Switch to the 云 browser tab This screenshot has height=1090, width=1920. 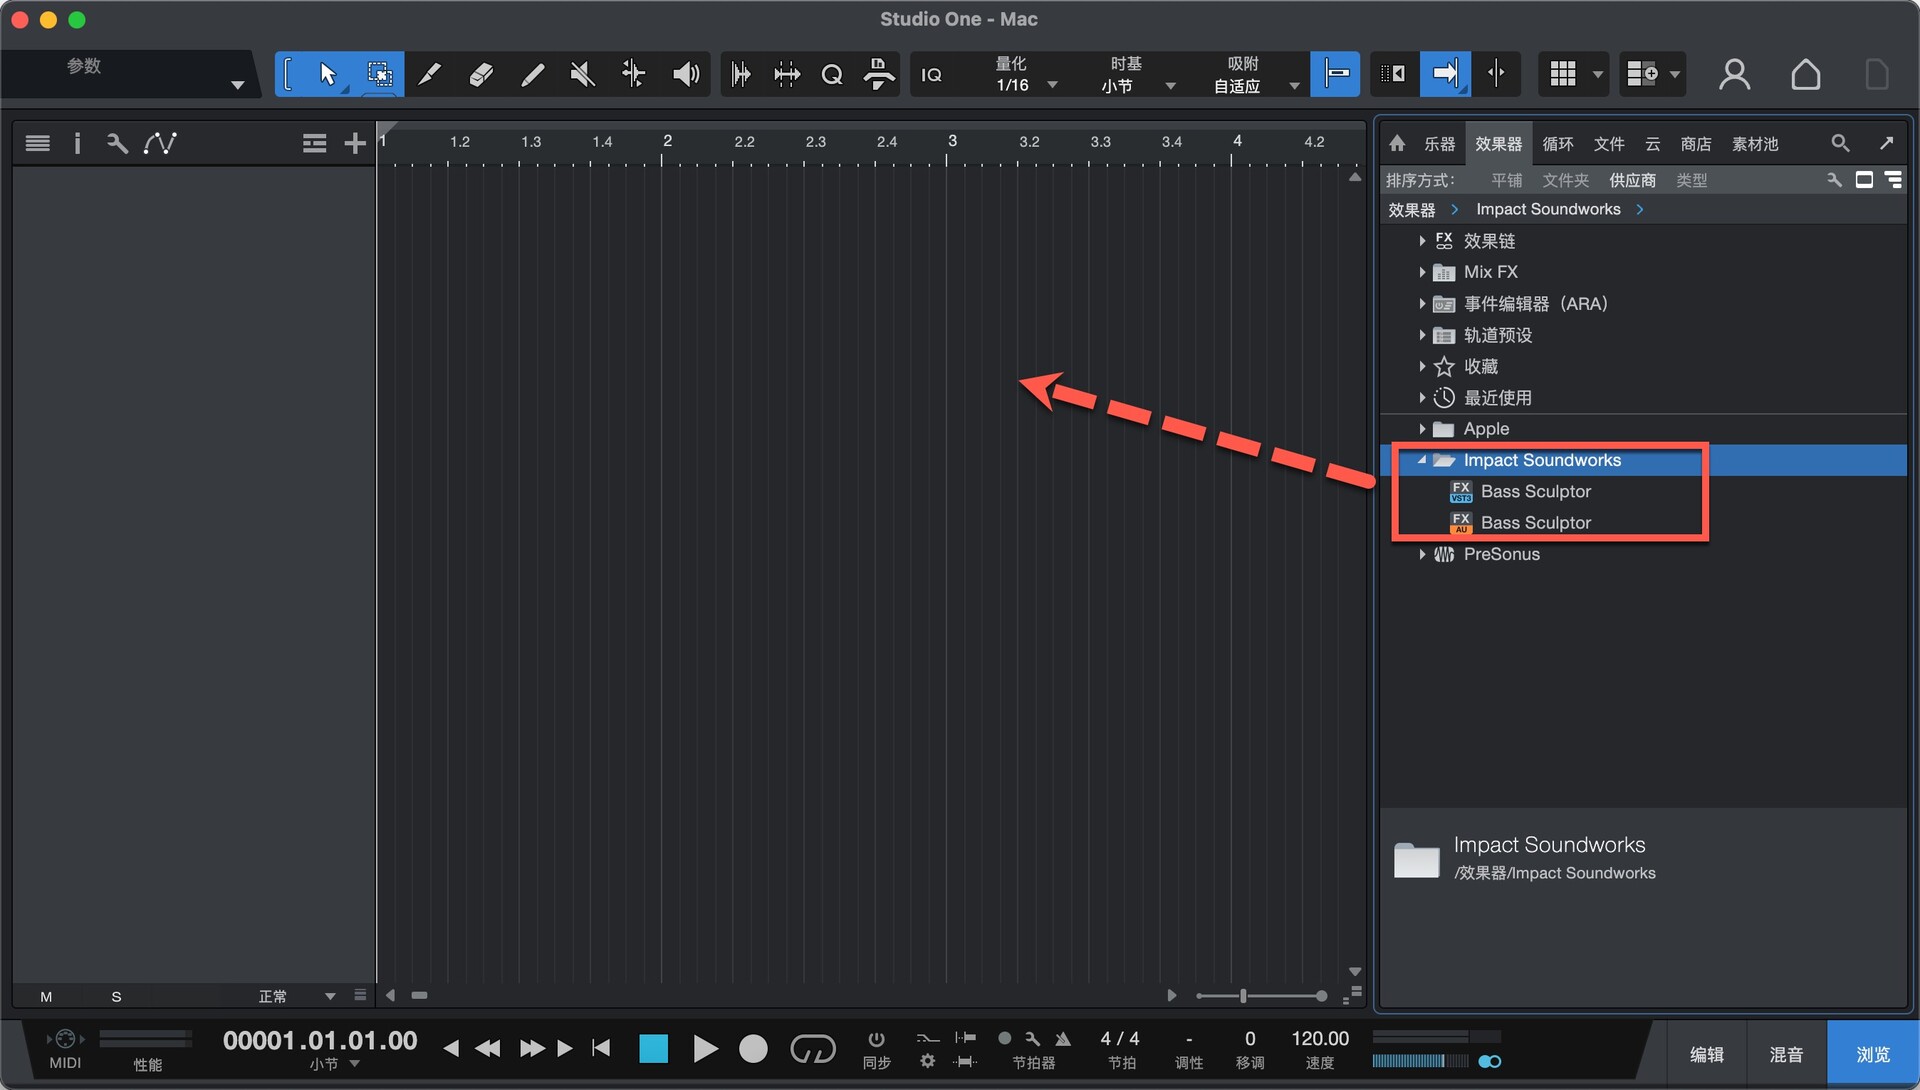[x=1652, y=144]
